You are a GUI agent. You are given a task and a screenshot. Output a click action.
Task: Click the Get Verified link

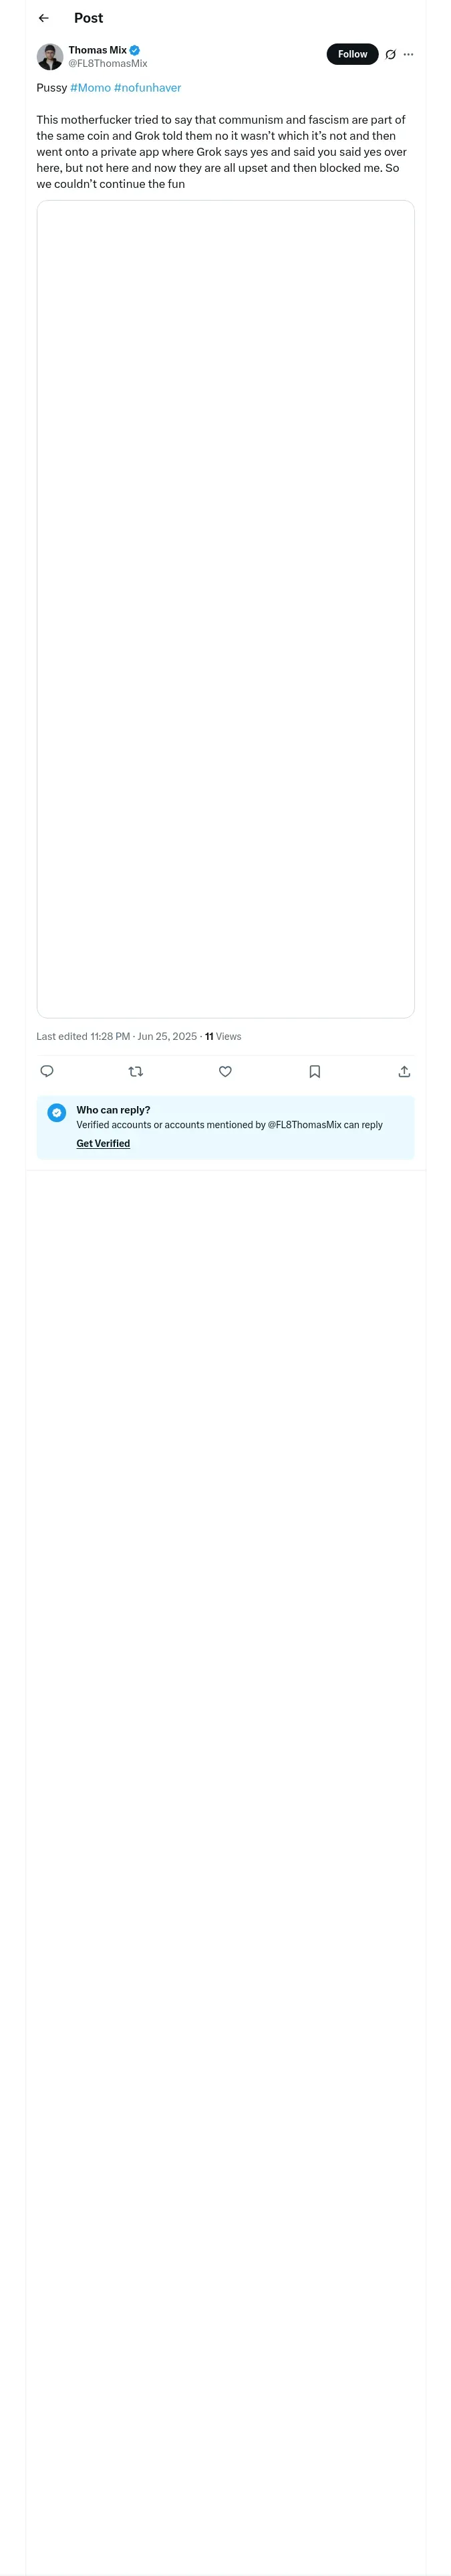point(103,1143)
